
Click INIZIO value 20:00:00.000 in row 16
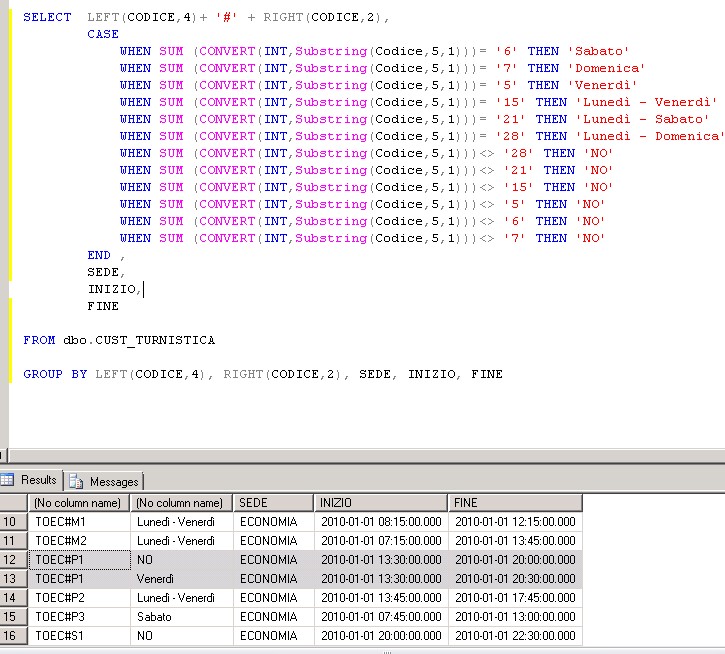(x=381, y=635)
